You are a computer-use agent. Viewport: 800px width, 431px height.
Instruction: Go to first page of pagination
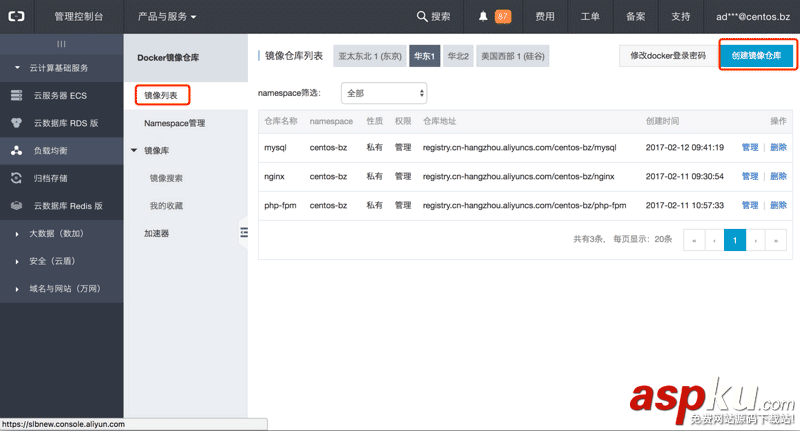(x=694, y=240)
